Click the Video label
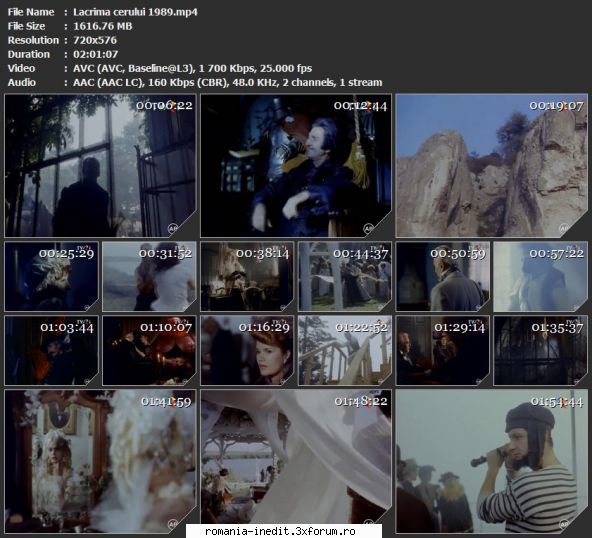This screenshot has width=592, height=538. coord(22,68)
